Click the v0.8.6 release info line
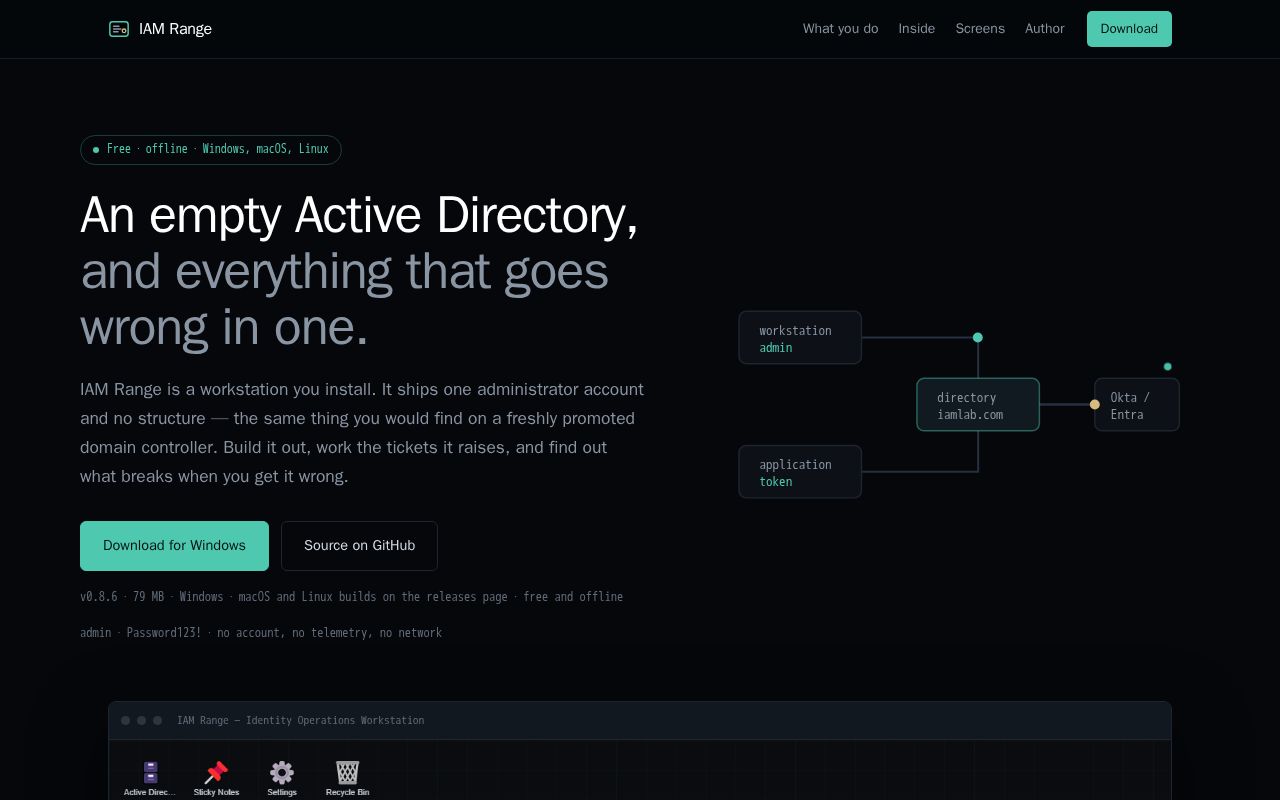 point(351,597)
